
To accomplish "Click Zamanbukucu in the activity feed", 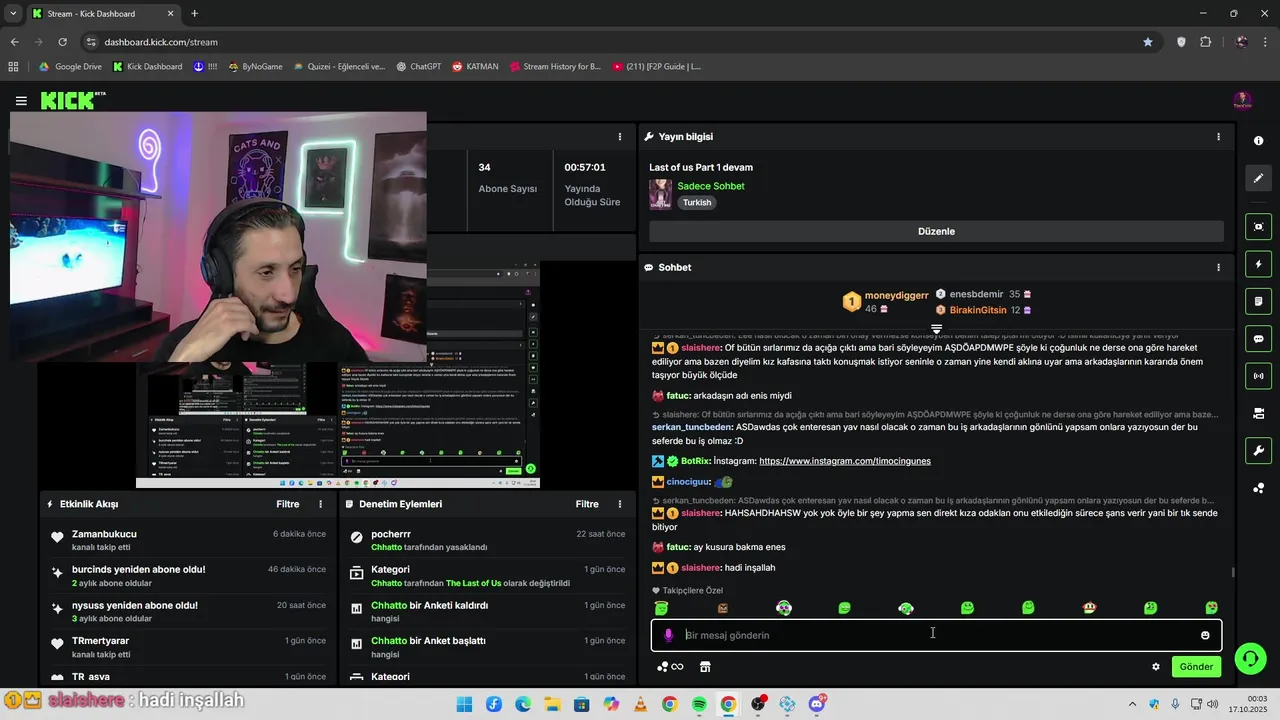I will 104,535.
